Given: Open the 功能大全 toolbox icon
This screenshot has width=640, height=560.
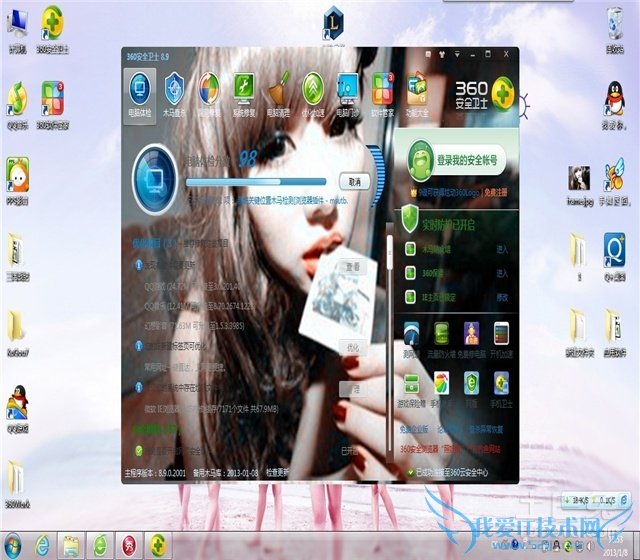Looking at the screenshot, I should 417,96.
